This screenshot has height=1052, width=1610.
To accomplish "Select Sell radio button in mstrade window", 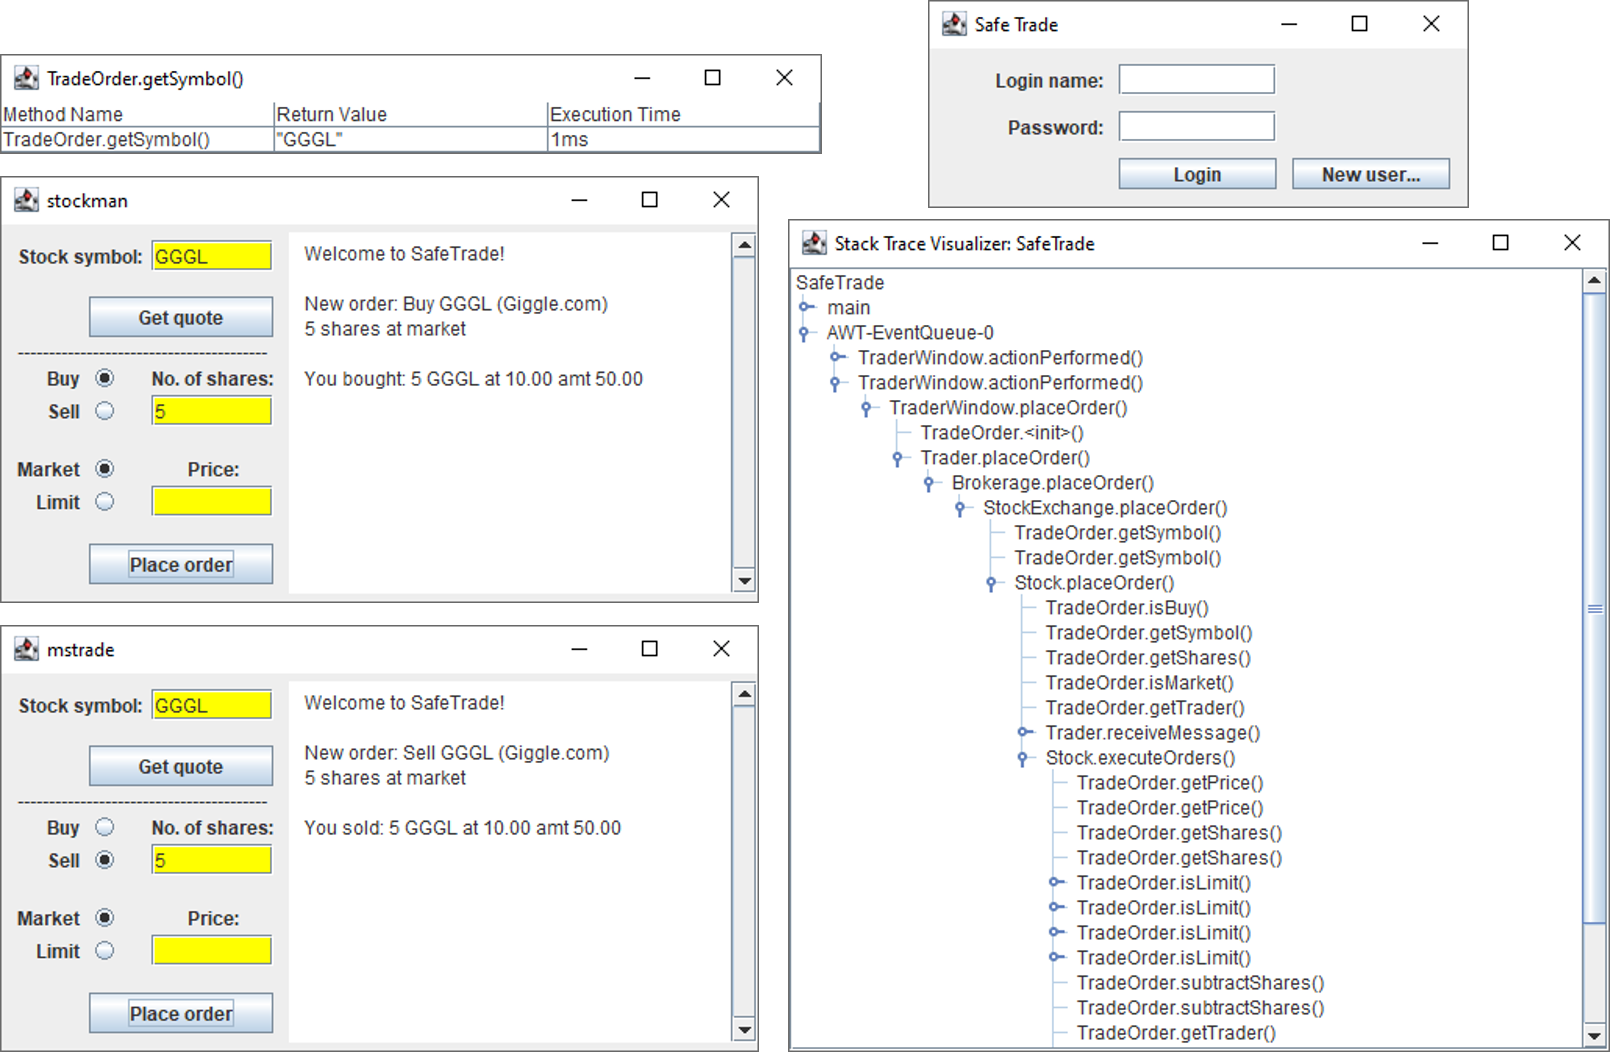I will [x=105, y=860].
